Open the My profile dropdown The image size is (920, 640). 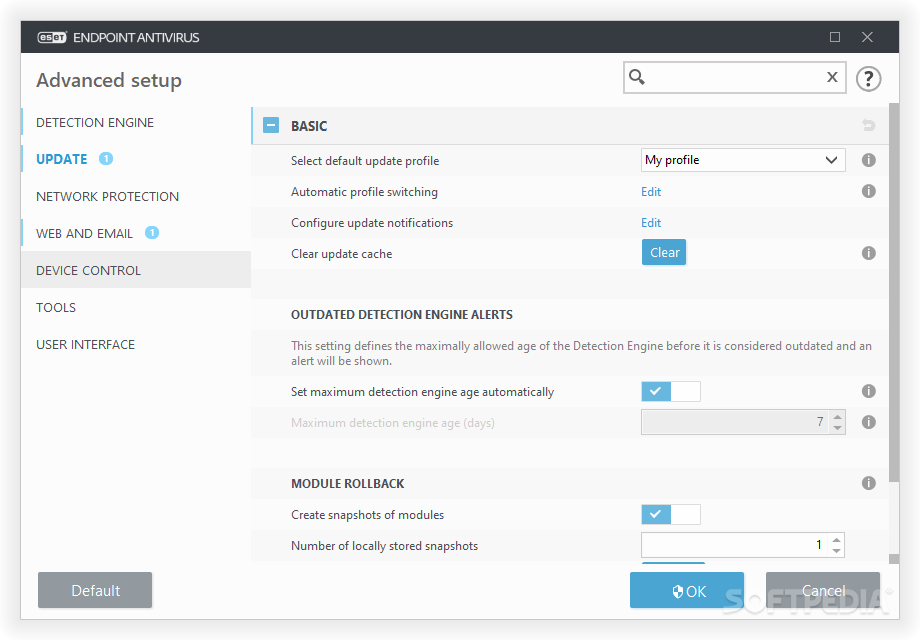pos(743,160)
